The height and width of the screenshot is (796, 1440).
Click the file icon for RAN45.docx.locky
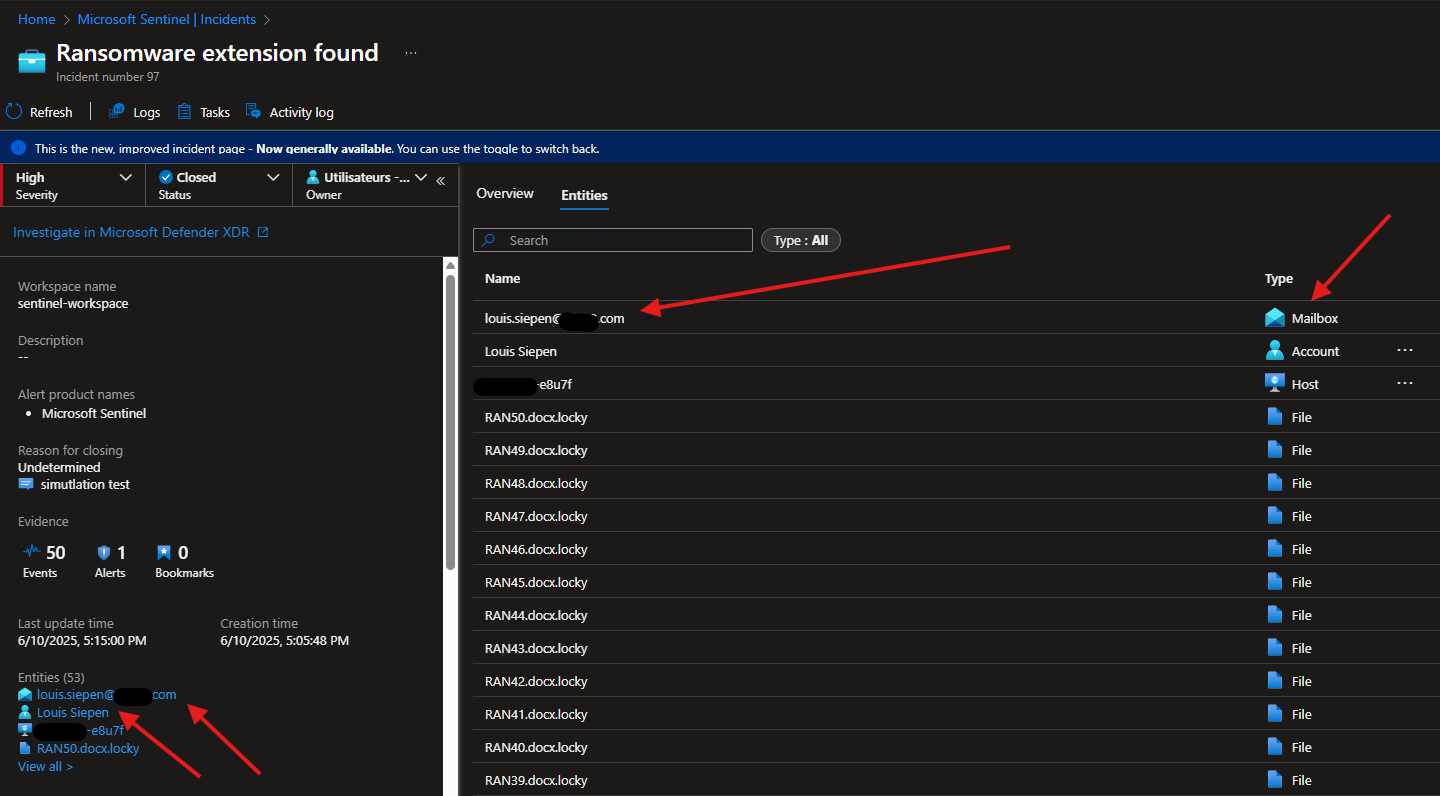(x=1275, y=582)
